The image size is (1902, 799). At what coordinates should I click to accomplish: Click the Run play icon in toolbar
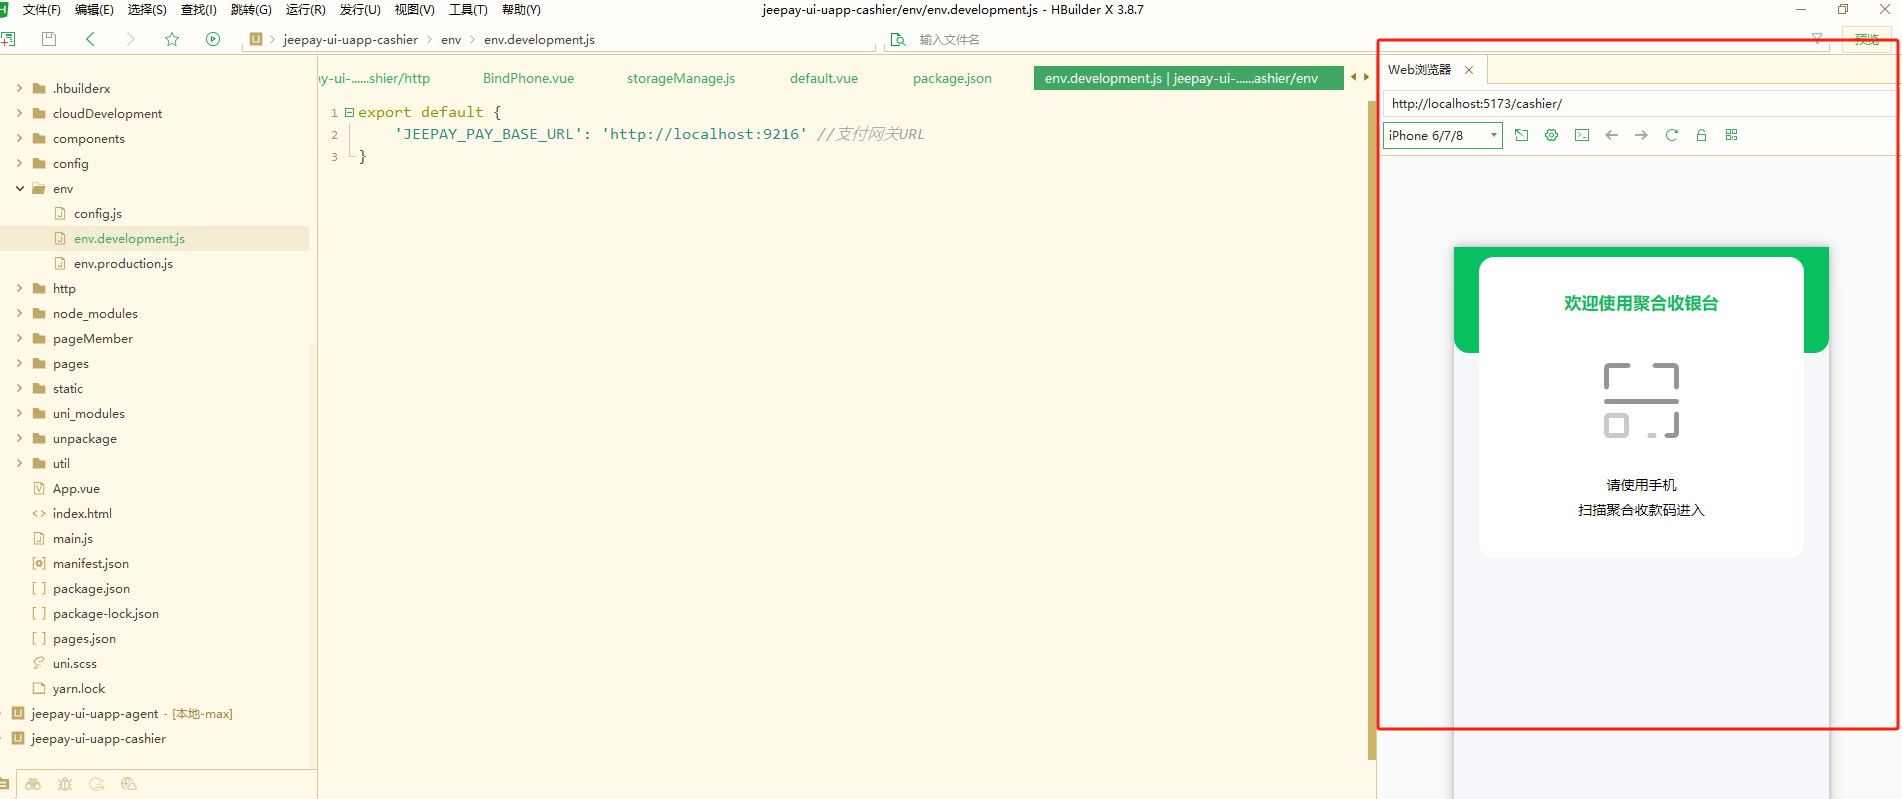tap(212, 39)
